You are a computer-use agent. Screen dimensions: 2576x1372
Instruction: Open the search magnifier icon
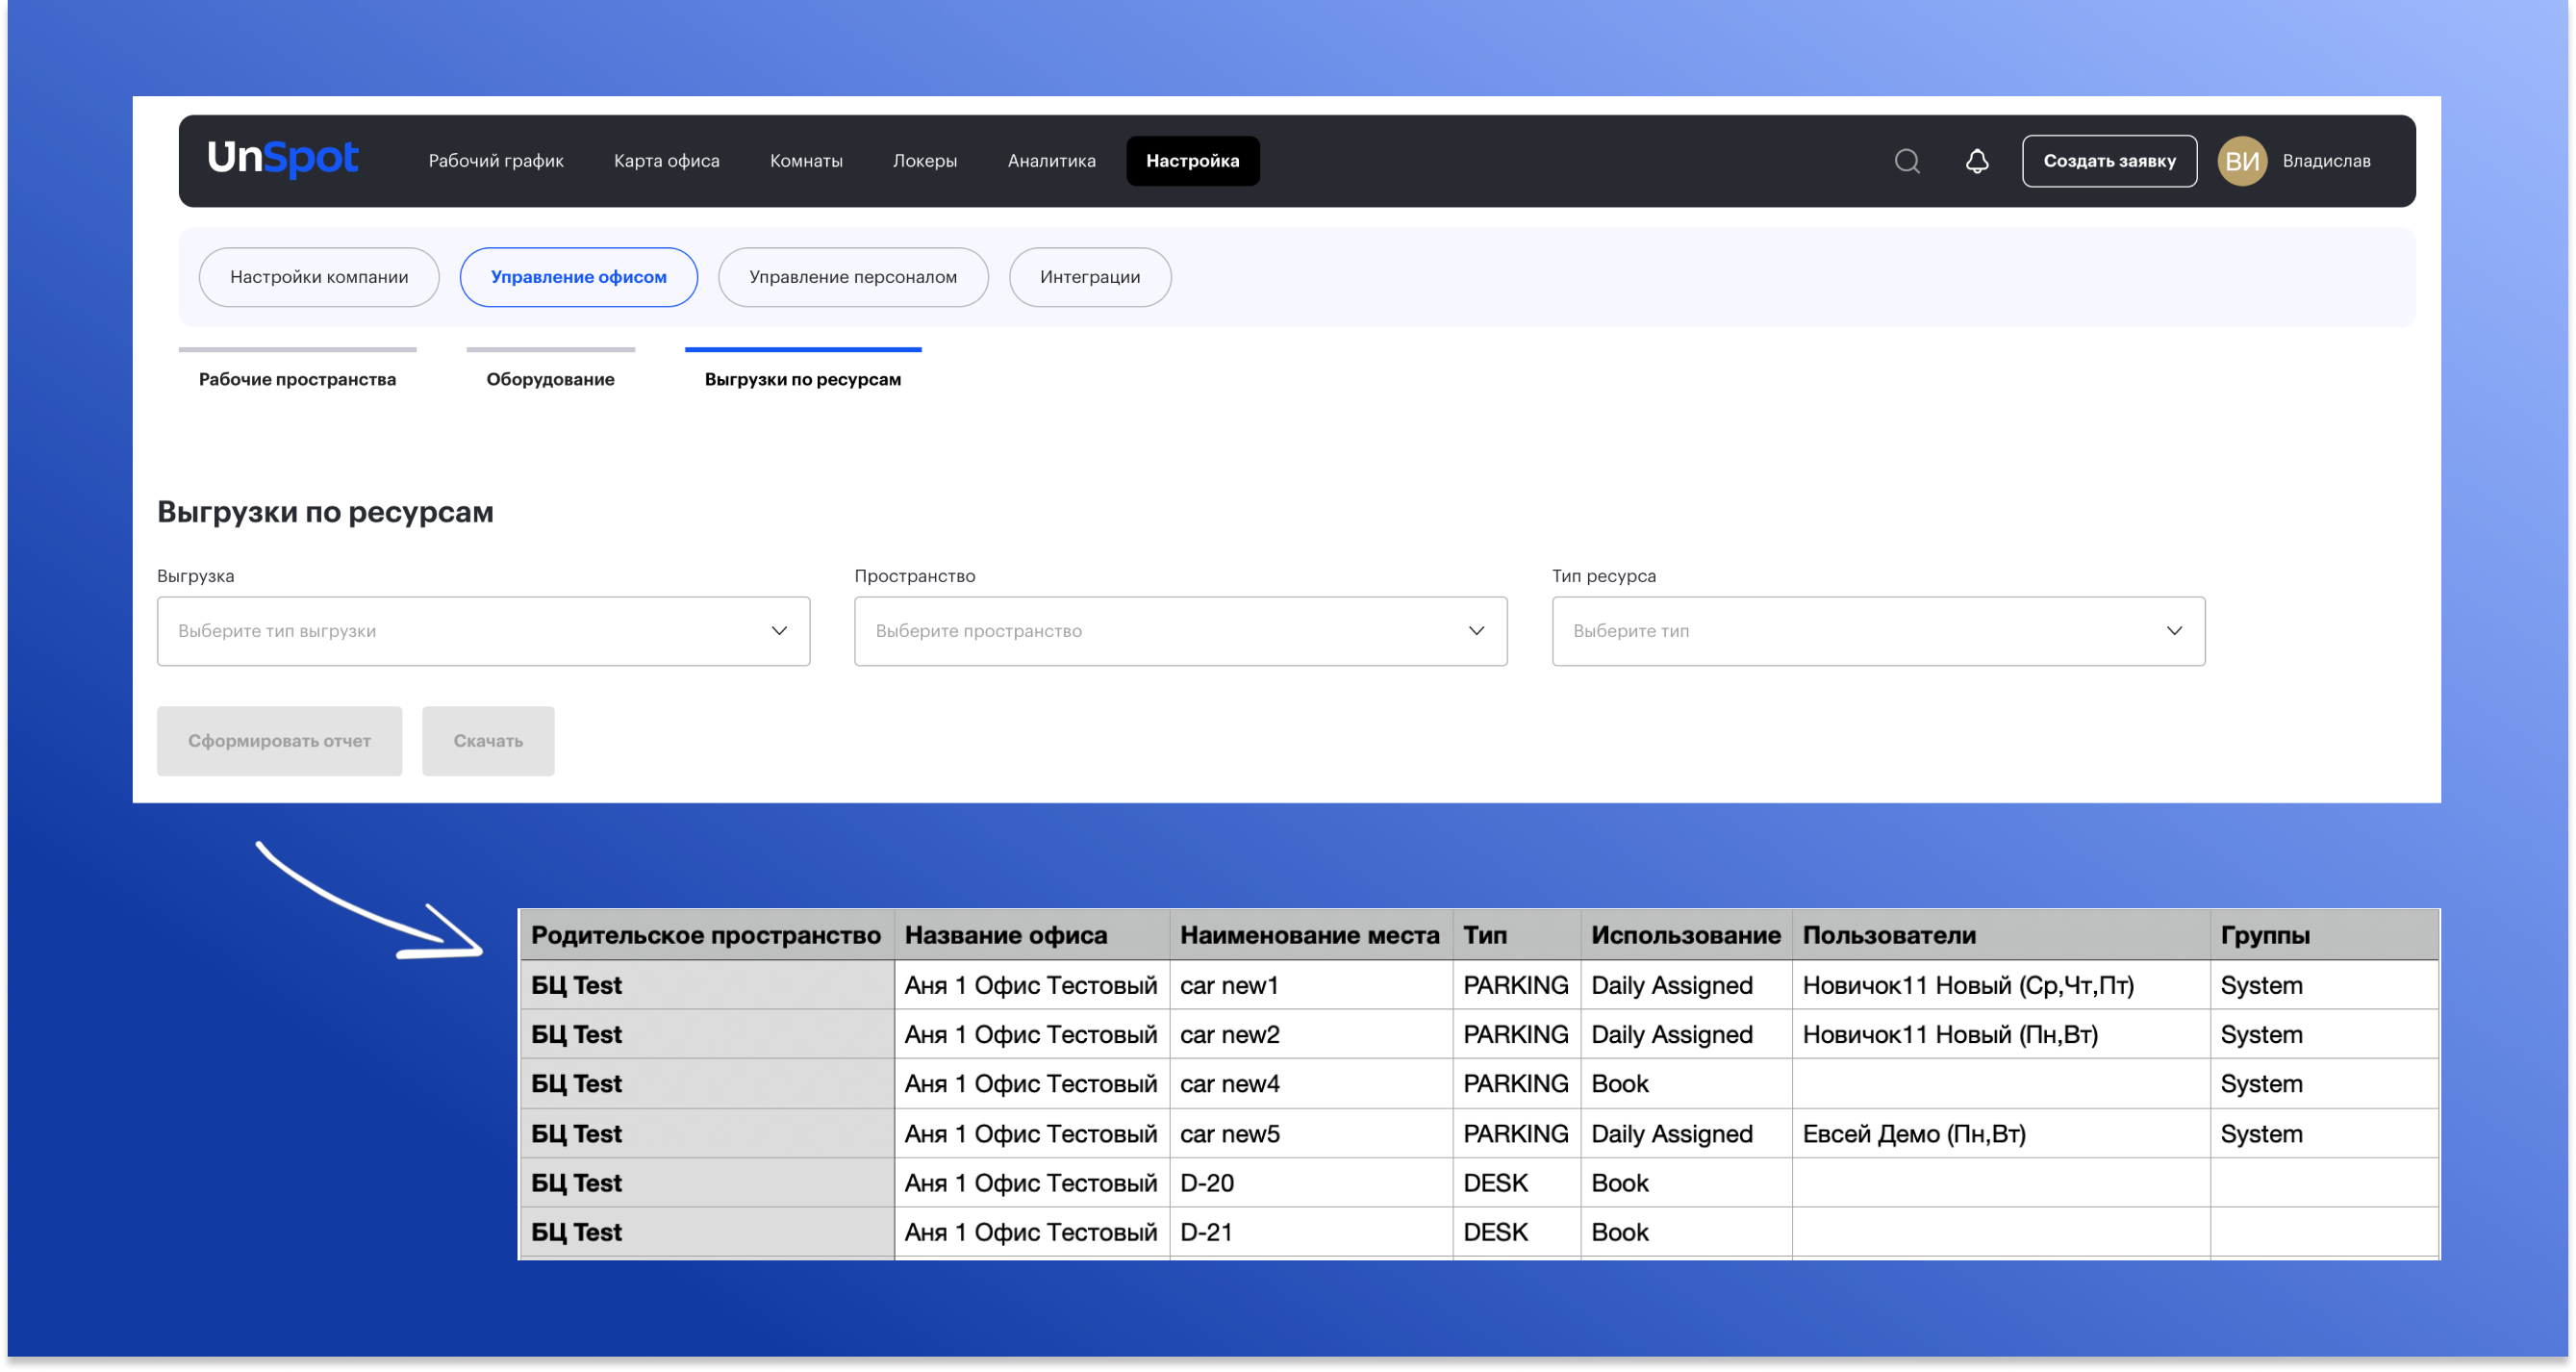pyautogui.click(x=1906, y=161)
